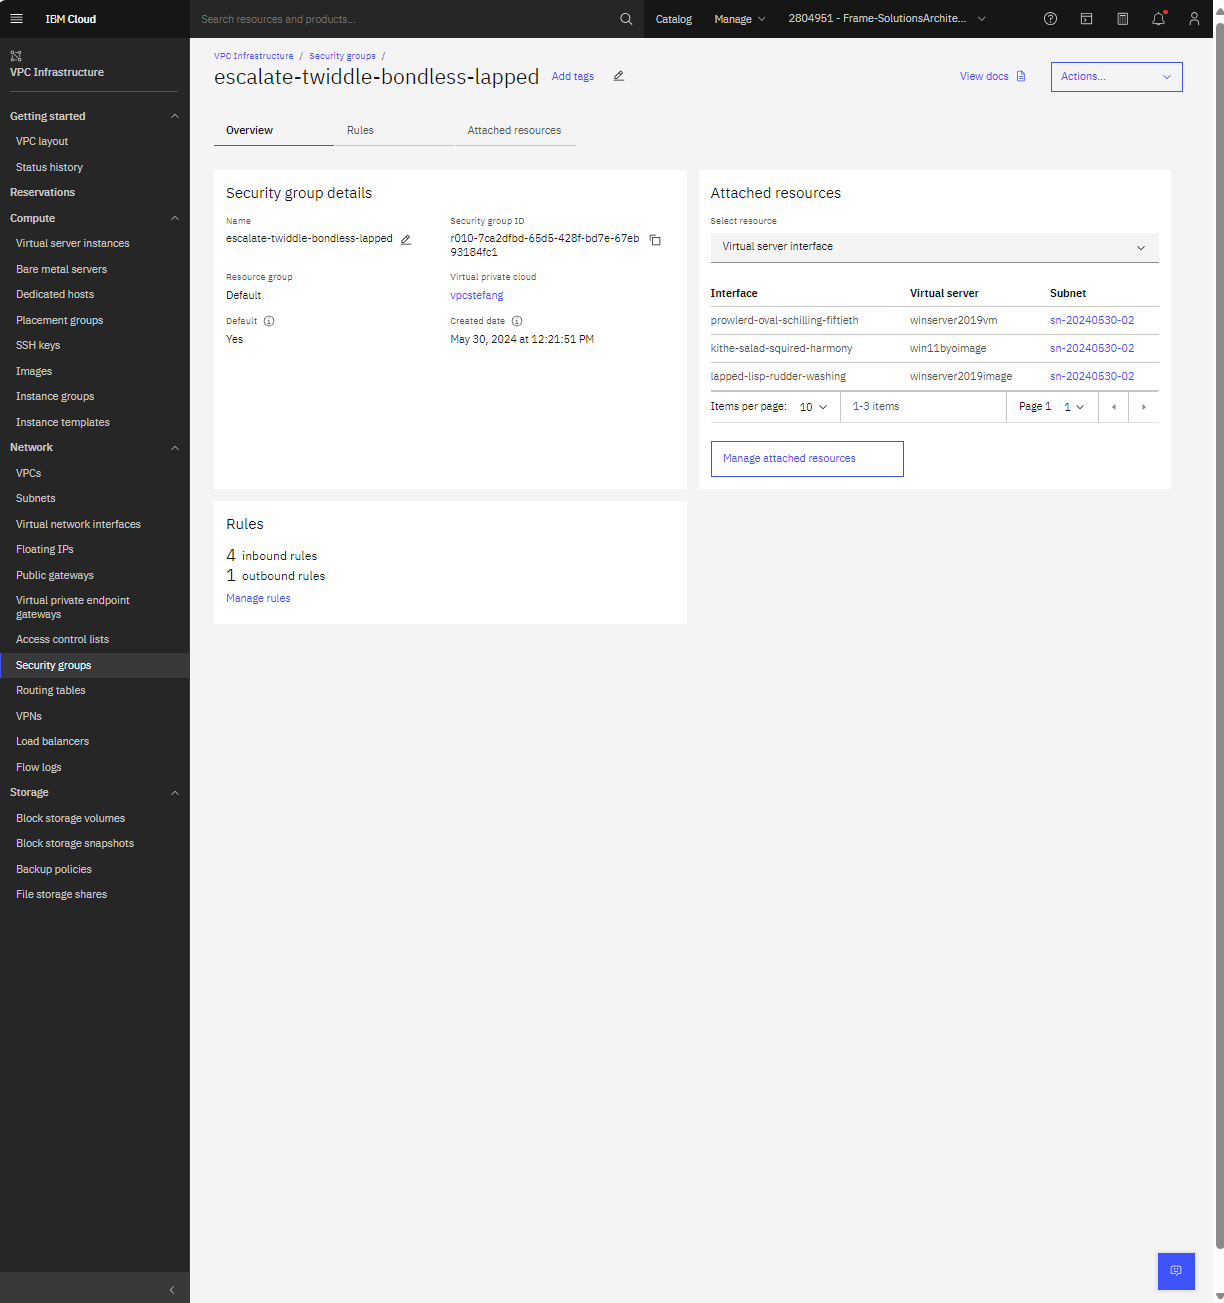Viewport: 1224px width, 1303px height.
Task: Switch to the Rules tab
Action: click(x=360, y=130)
